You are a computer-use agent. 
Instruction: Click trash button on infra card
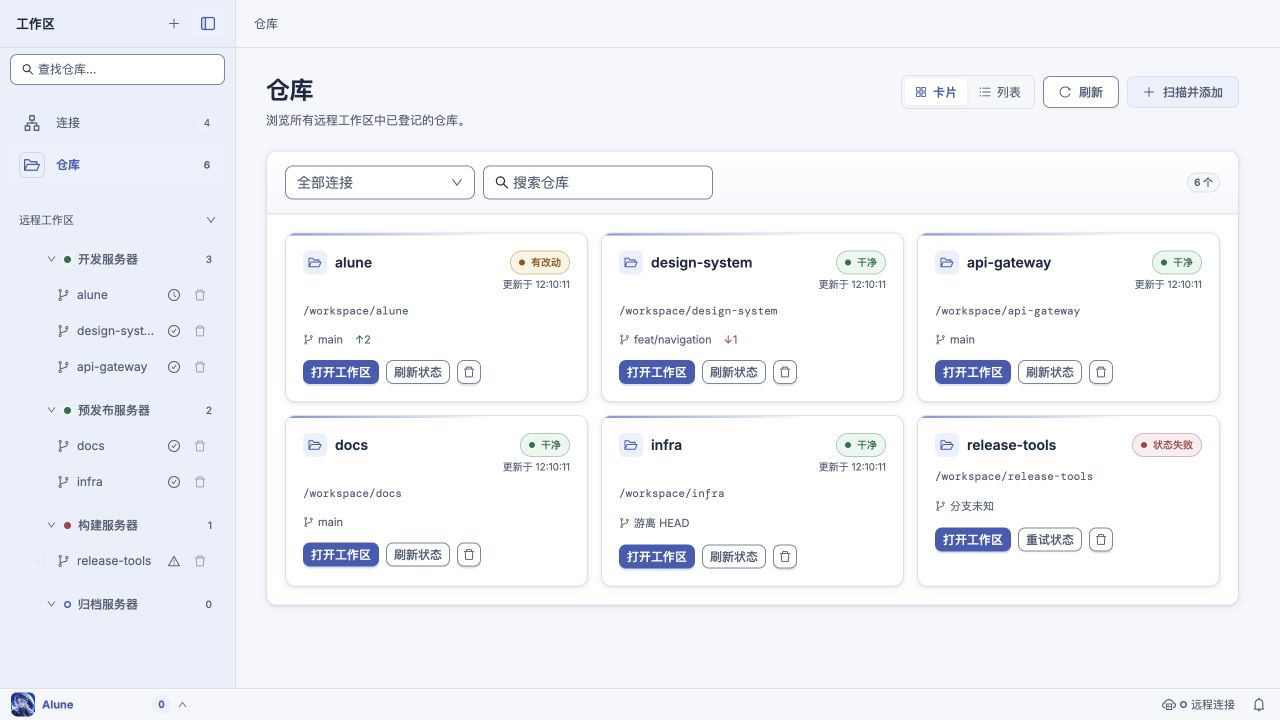(x=785, y=556)
